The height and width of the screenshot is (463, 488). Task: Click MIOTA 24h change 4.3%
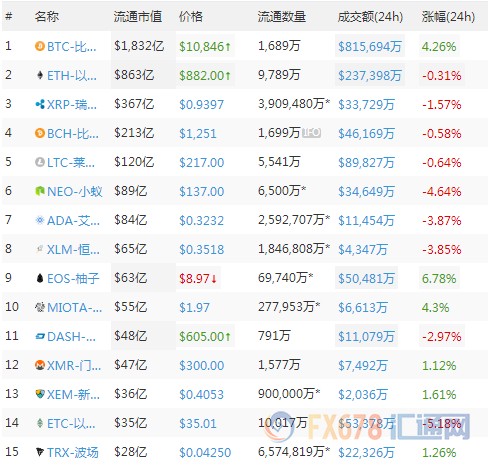[x=435, y=307]
